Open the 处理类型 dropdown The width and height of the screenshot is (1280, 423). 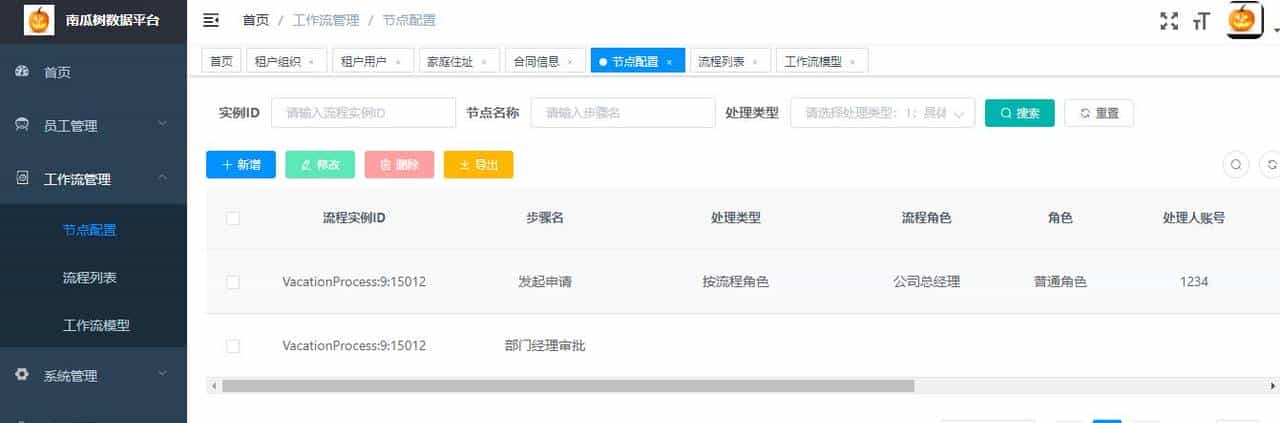[x=882, y=113]
